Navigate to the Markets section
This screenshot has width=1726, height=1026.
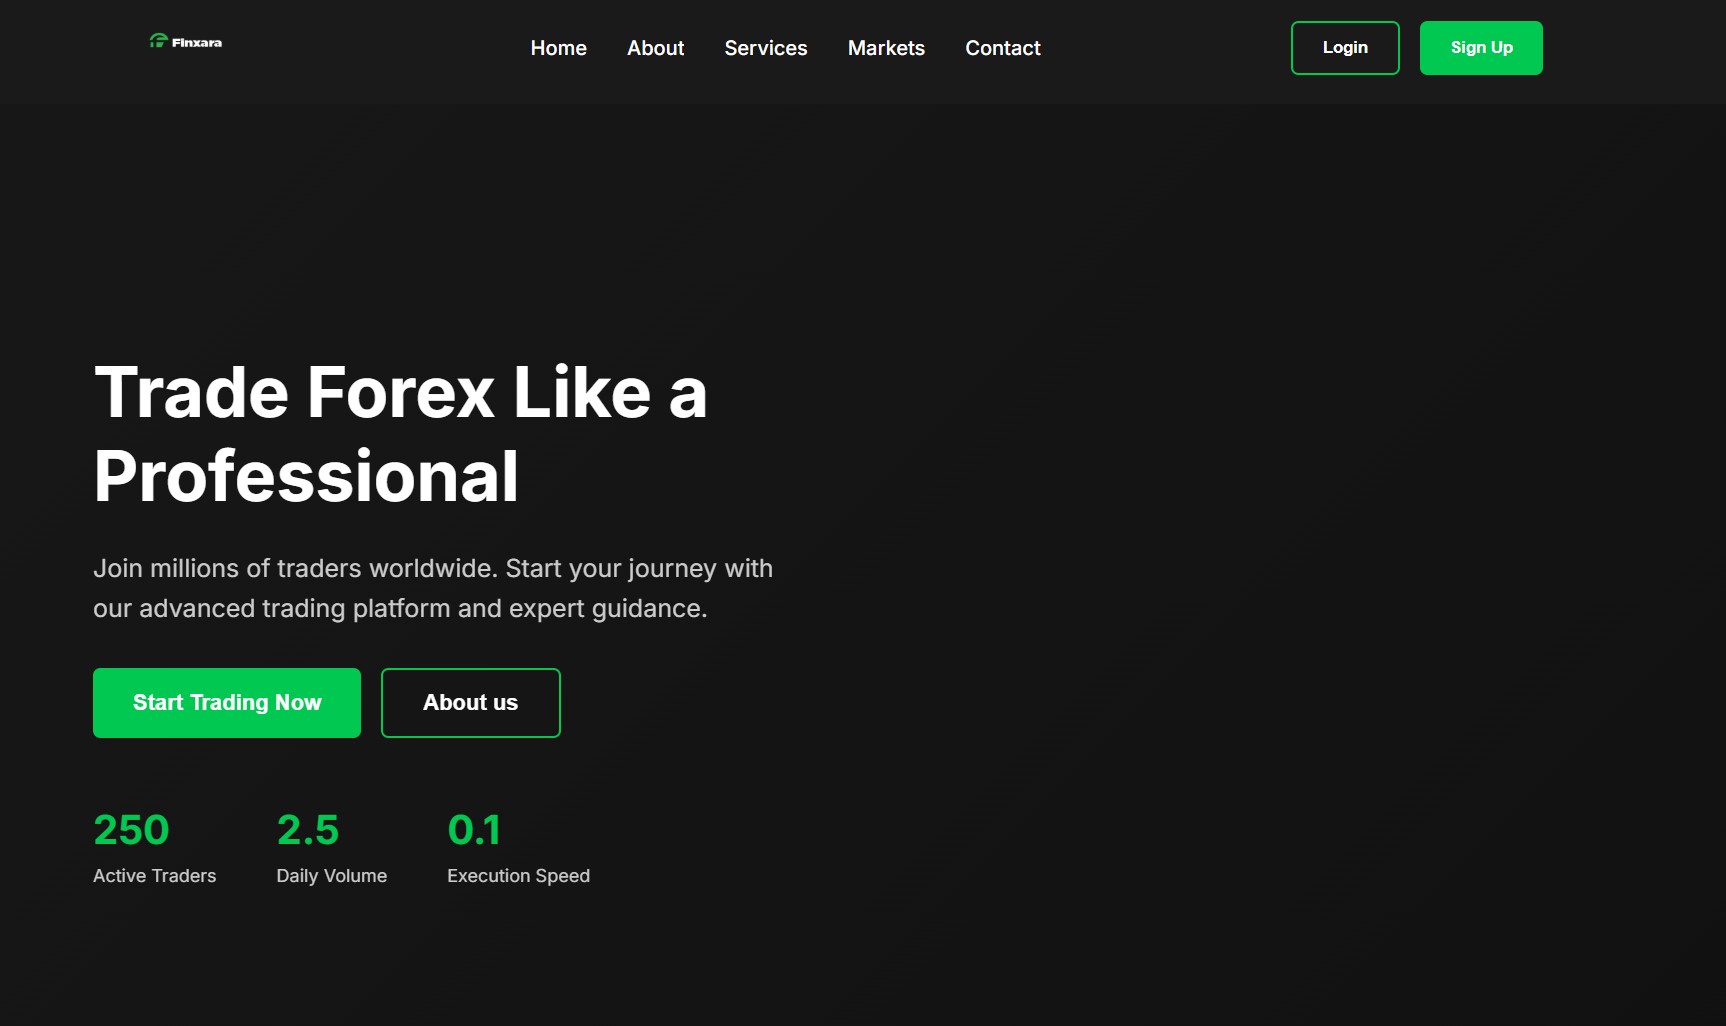coord(886,48)
